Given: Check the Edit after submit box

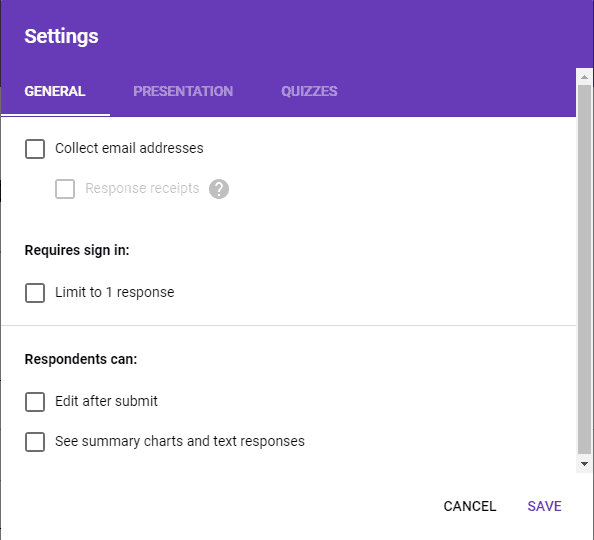Looking at the screenshot, I should 35,402.
